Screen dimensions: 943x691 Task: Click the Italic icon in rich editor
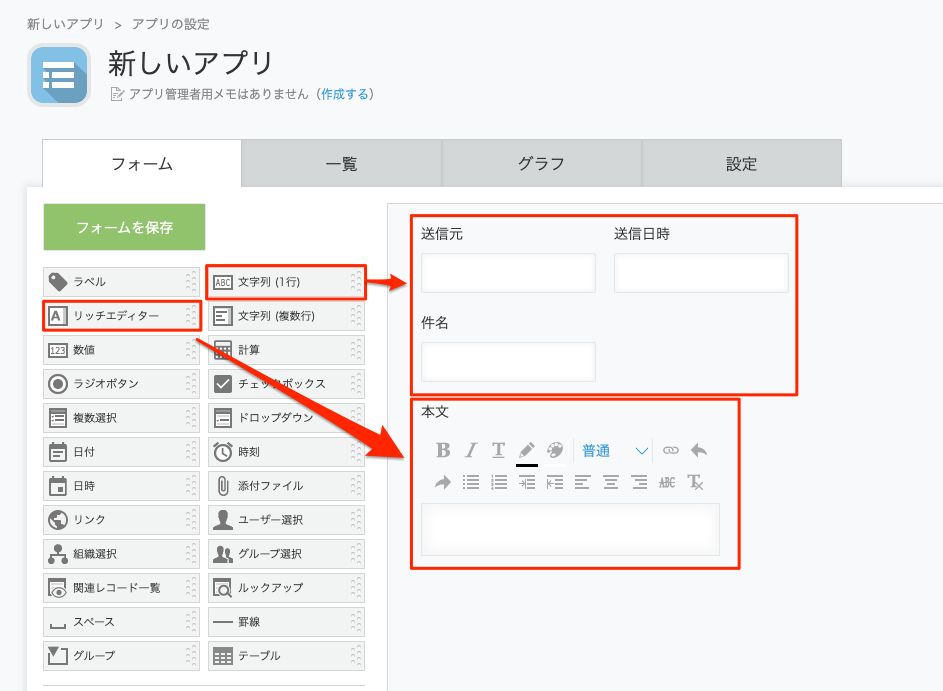(x=471, y=450)
